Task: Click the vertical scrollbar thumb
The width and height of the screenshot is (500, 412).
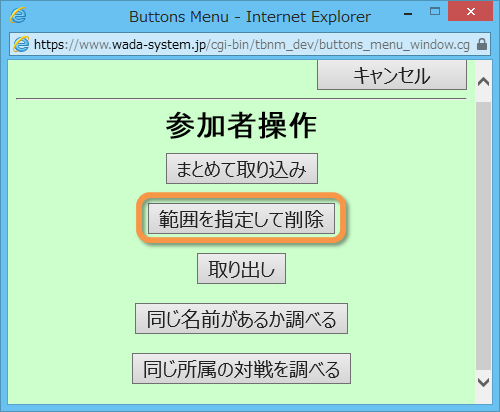Action: [x=483, y=236]
